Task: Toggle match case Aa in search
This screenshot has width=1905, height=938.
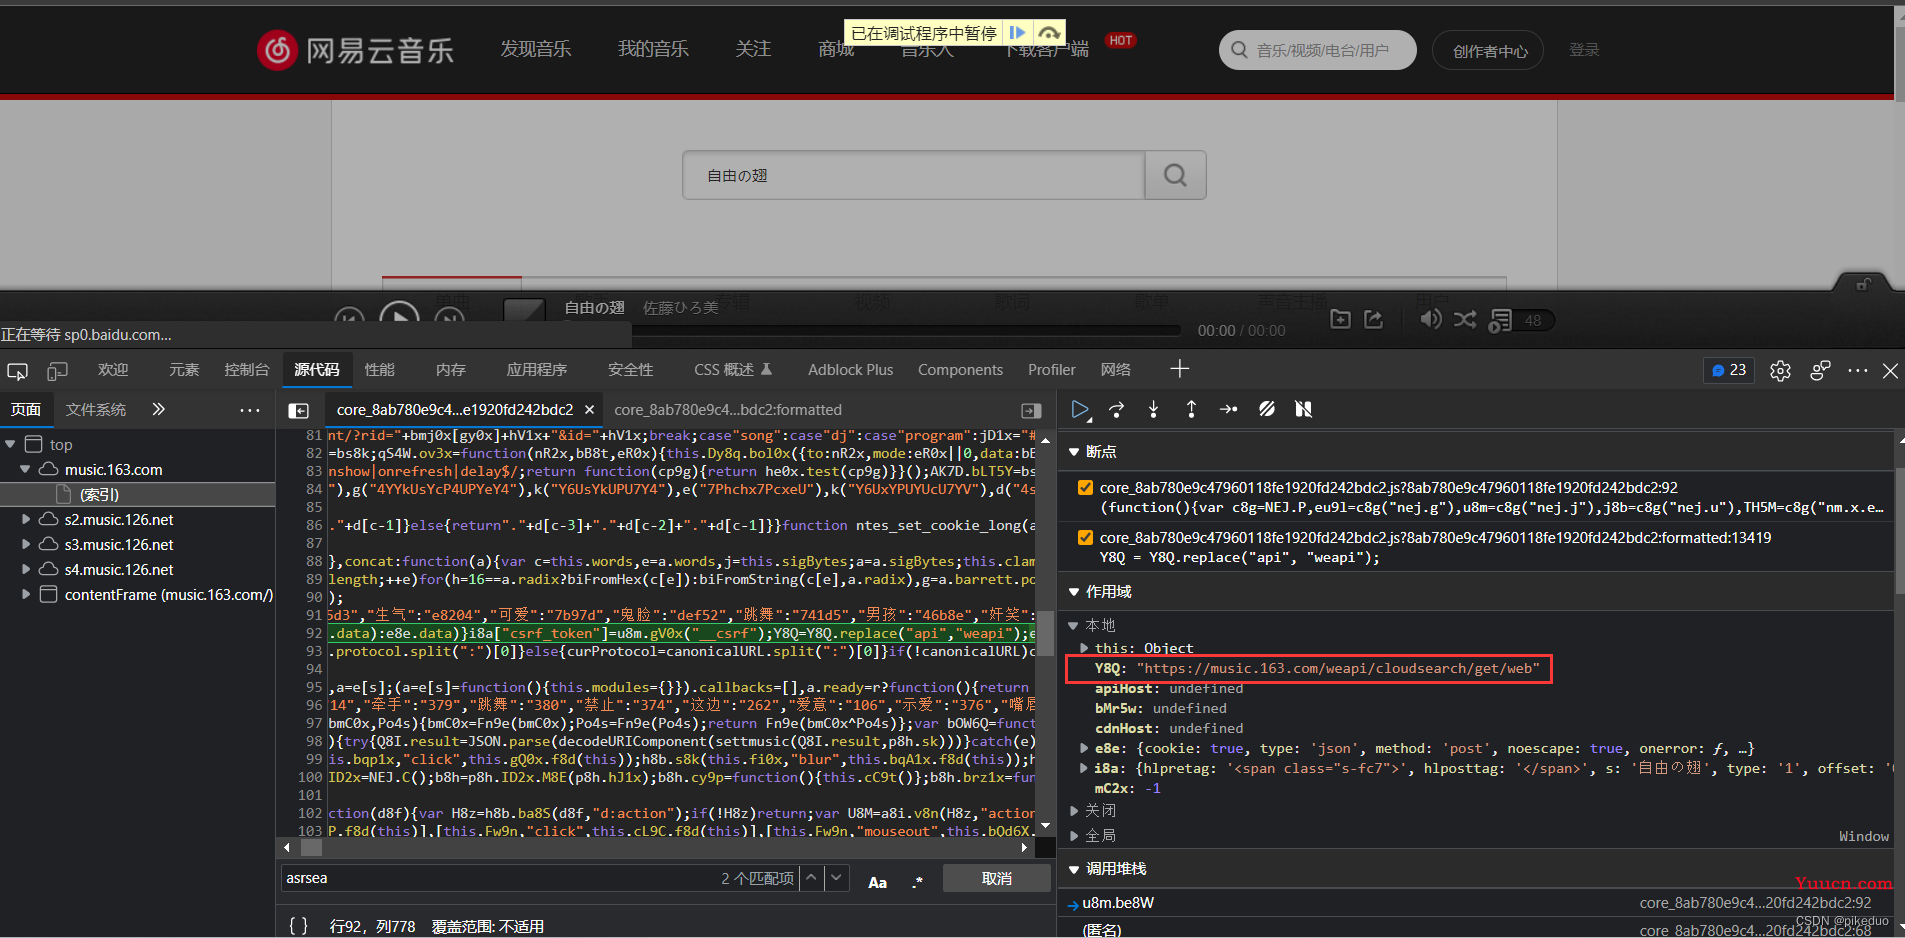Action: tap(877, 882)
